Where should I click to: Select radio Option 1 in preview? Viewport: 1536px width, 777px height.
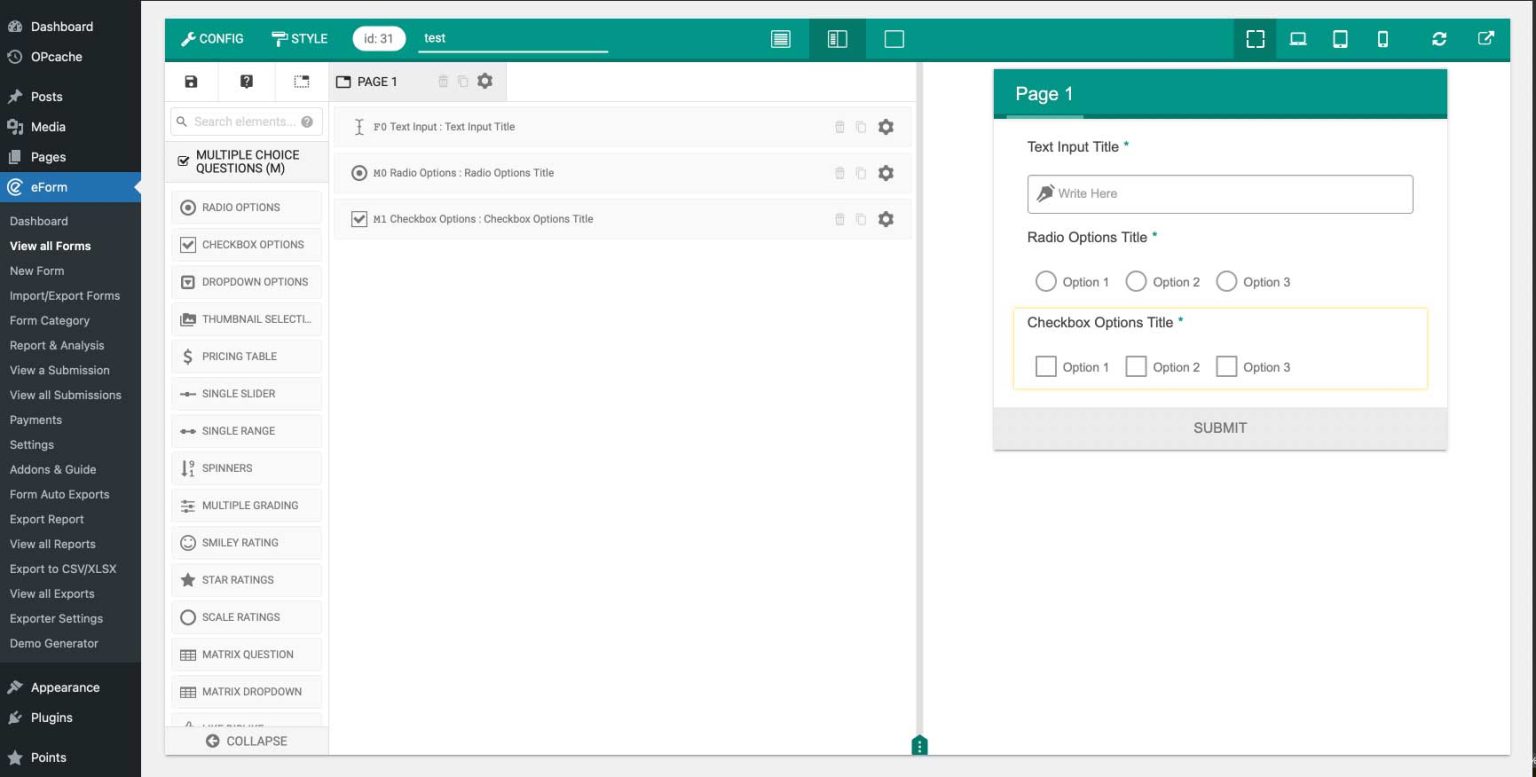click(1046, 282)
